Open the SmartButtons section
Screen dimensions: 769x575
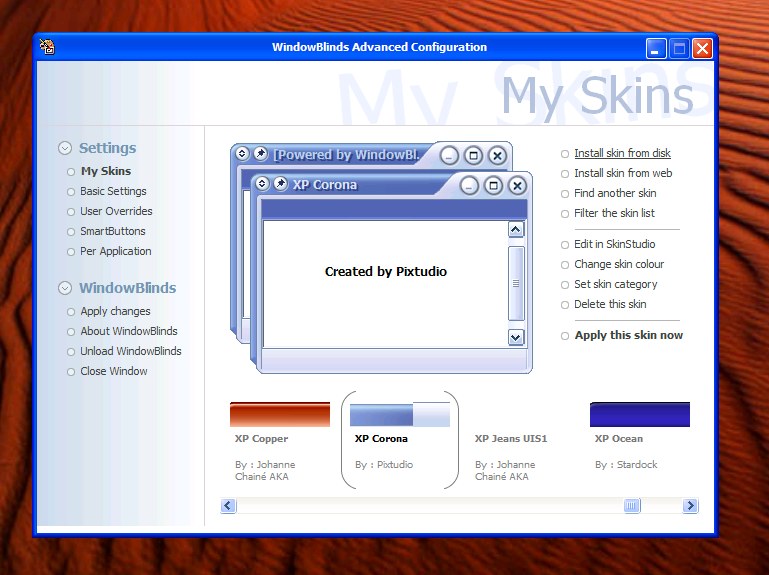point(113,231)
